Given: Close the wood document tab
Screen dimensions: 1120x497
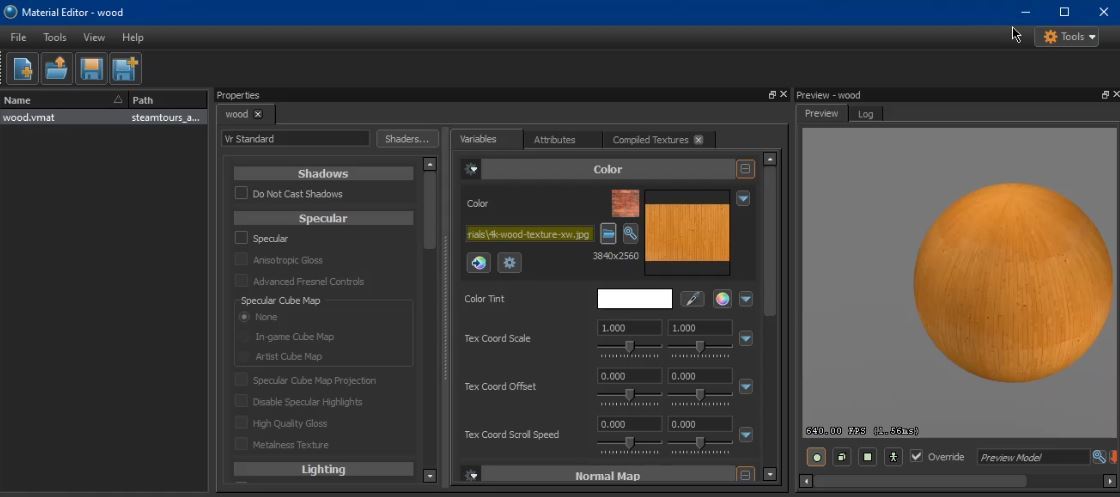Looking at the screenshot, I should (258, 114).
